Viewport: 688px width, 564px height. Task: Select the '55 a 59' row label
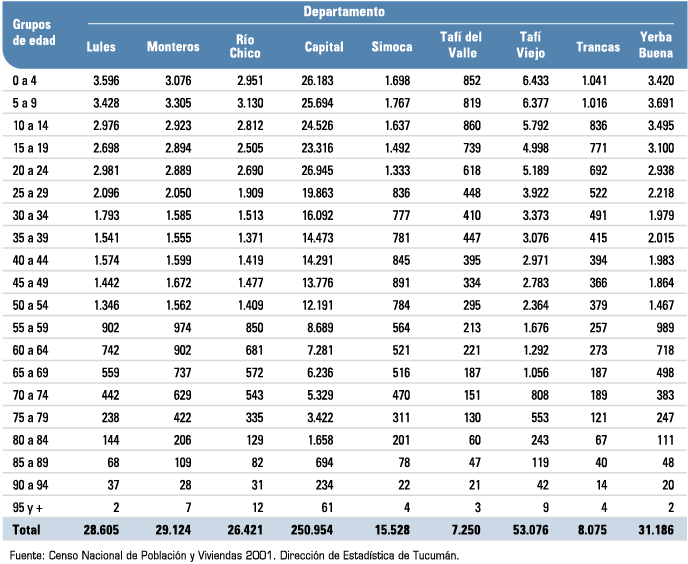coord(30,328)
